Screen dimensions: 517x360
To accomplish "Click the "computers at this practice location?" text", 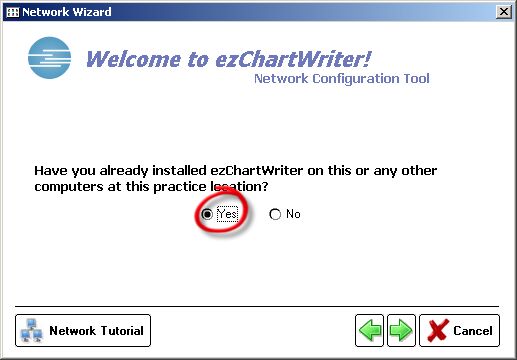I will pyautogui.click(x=151, y=187).
